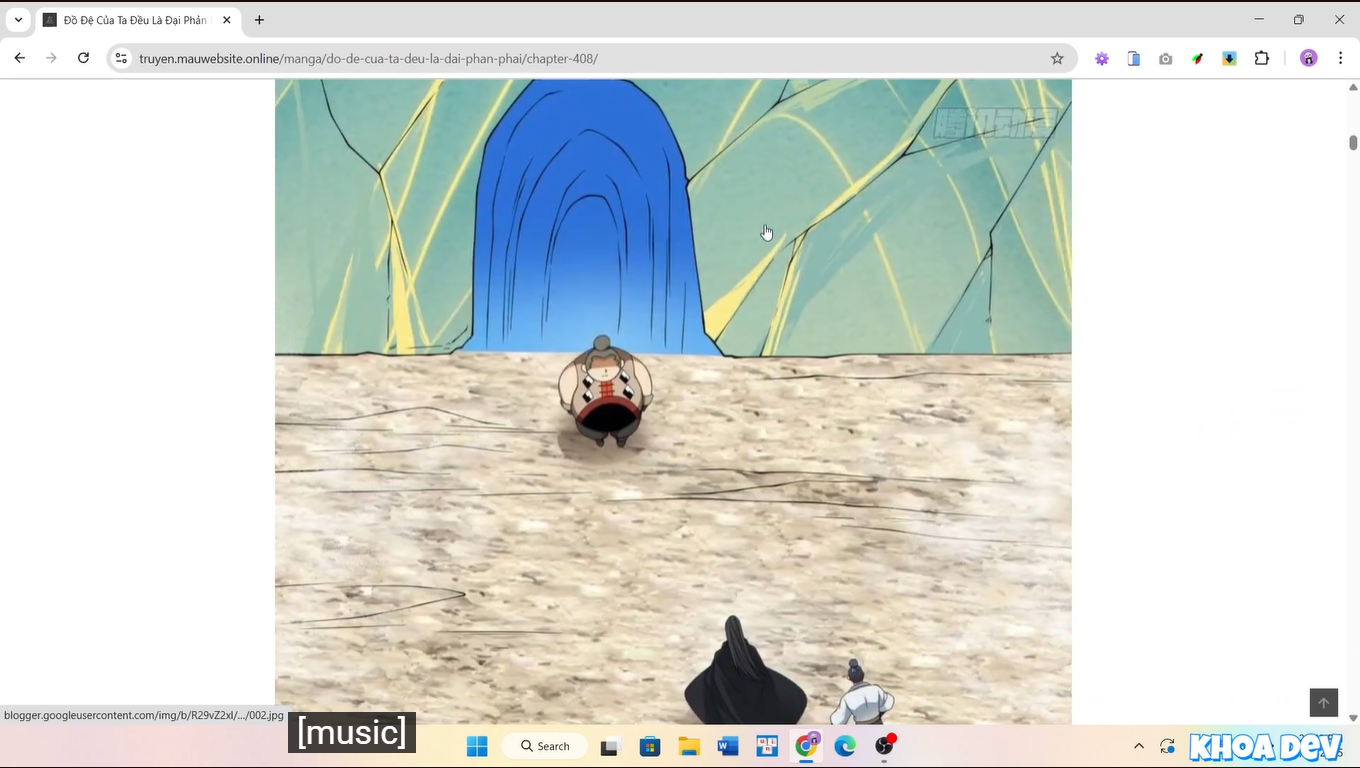The width and height of the screenshot is (1360, 768).
Task: Open Microsoft Word from the taskbar
Action: 728,746
